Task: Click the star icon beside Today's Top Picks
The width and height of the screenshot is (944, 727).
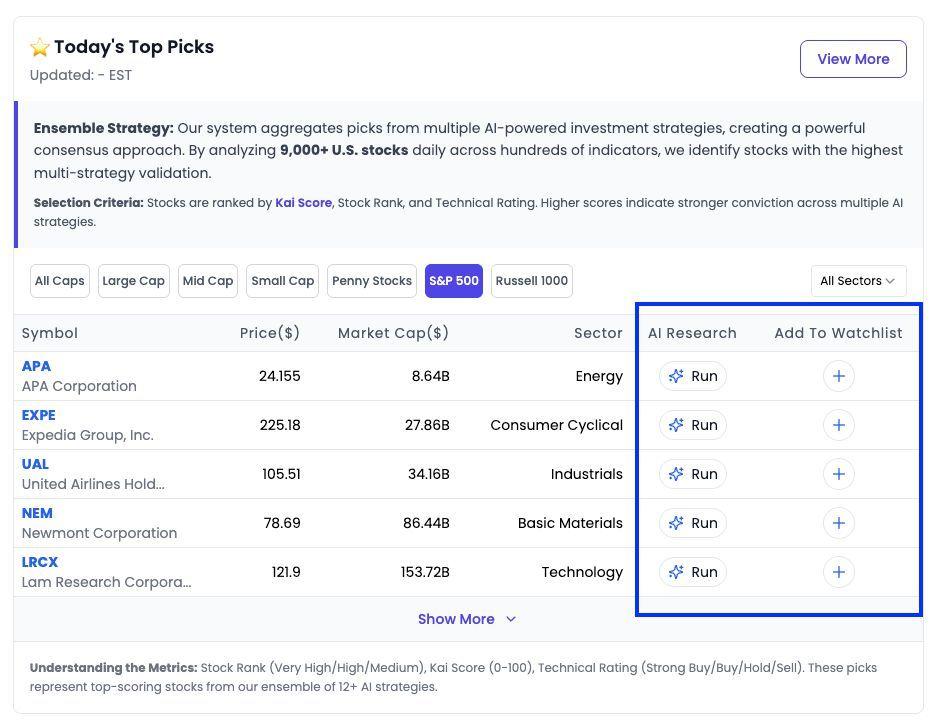Action: pyautogui.click(x=40, y=47)
